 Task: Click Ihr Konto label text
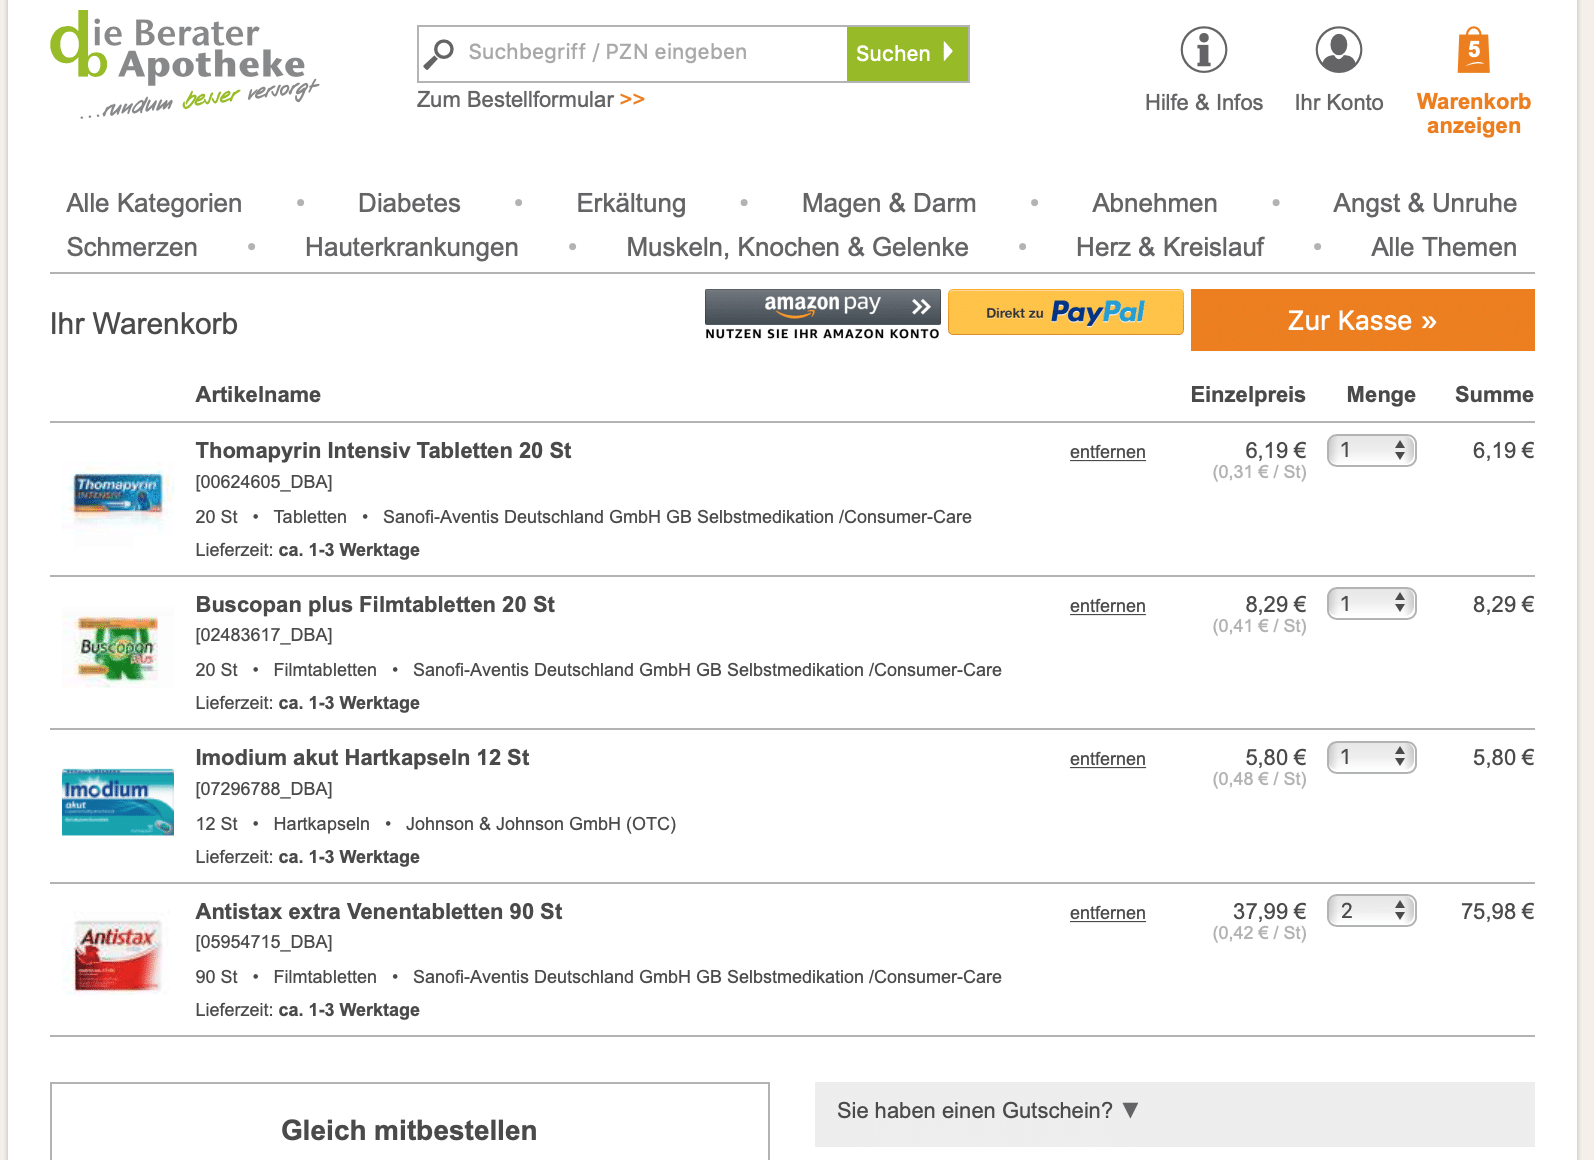(x=1339, y=103)
